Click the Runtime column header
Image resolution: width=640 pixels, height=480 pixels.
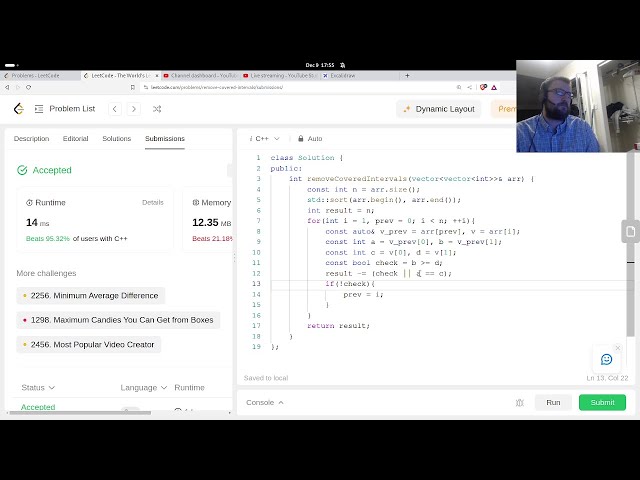pos(189,388)
